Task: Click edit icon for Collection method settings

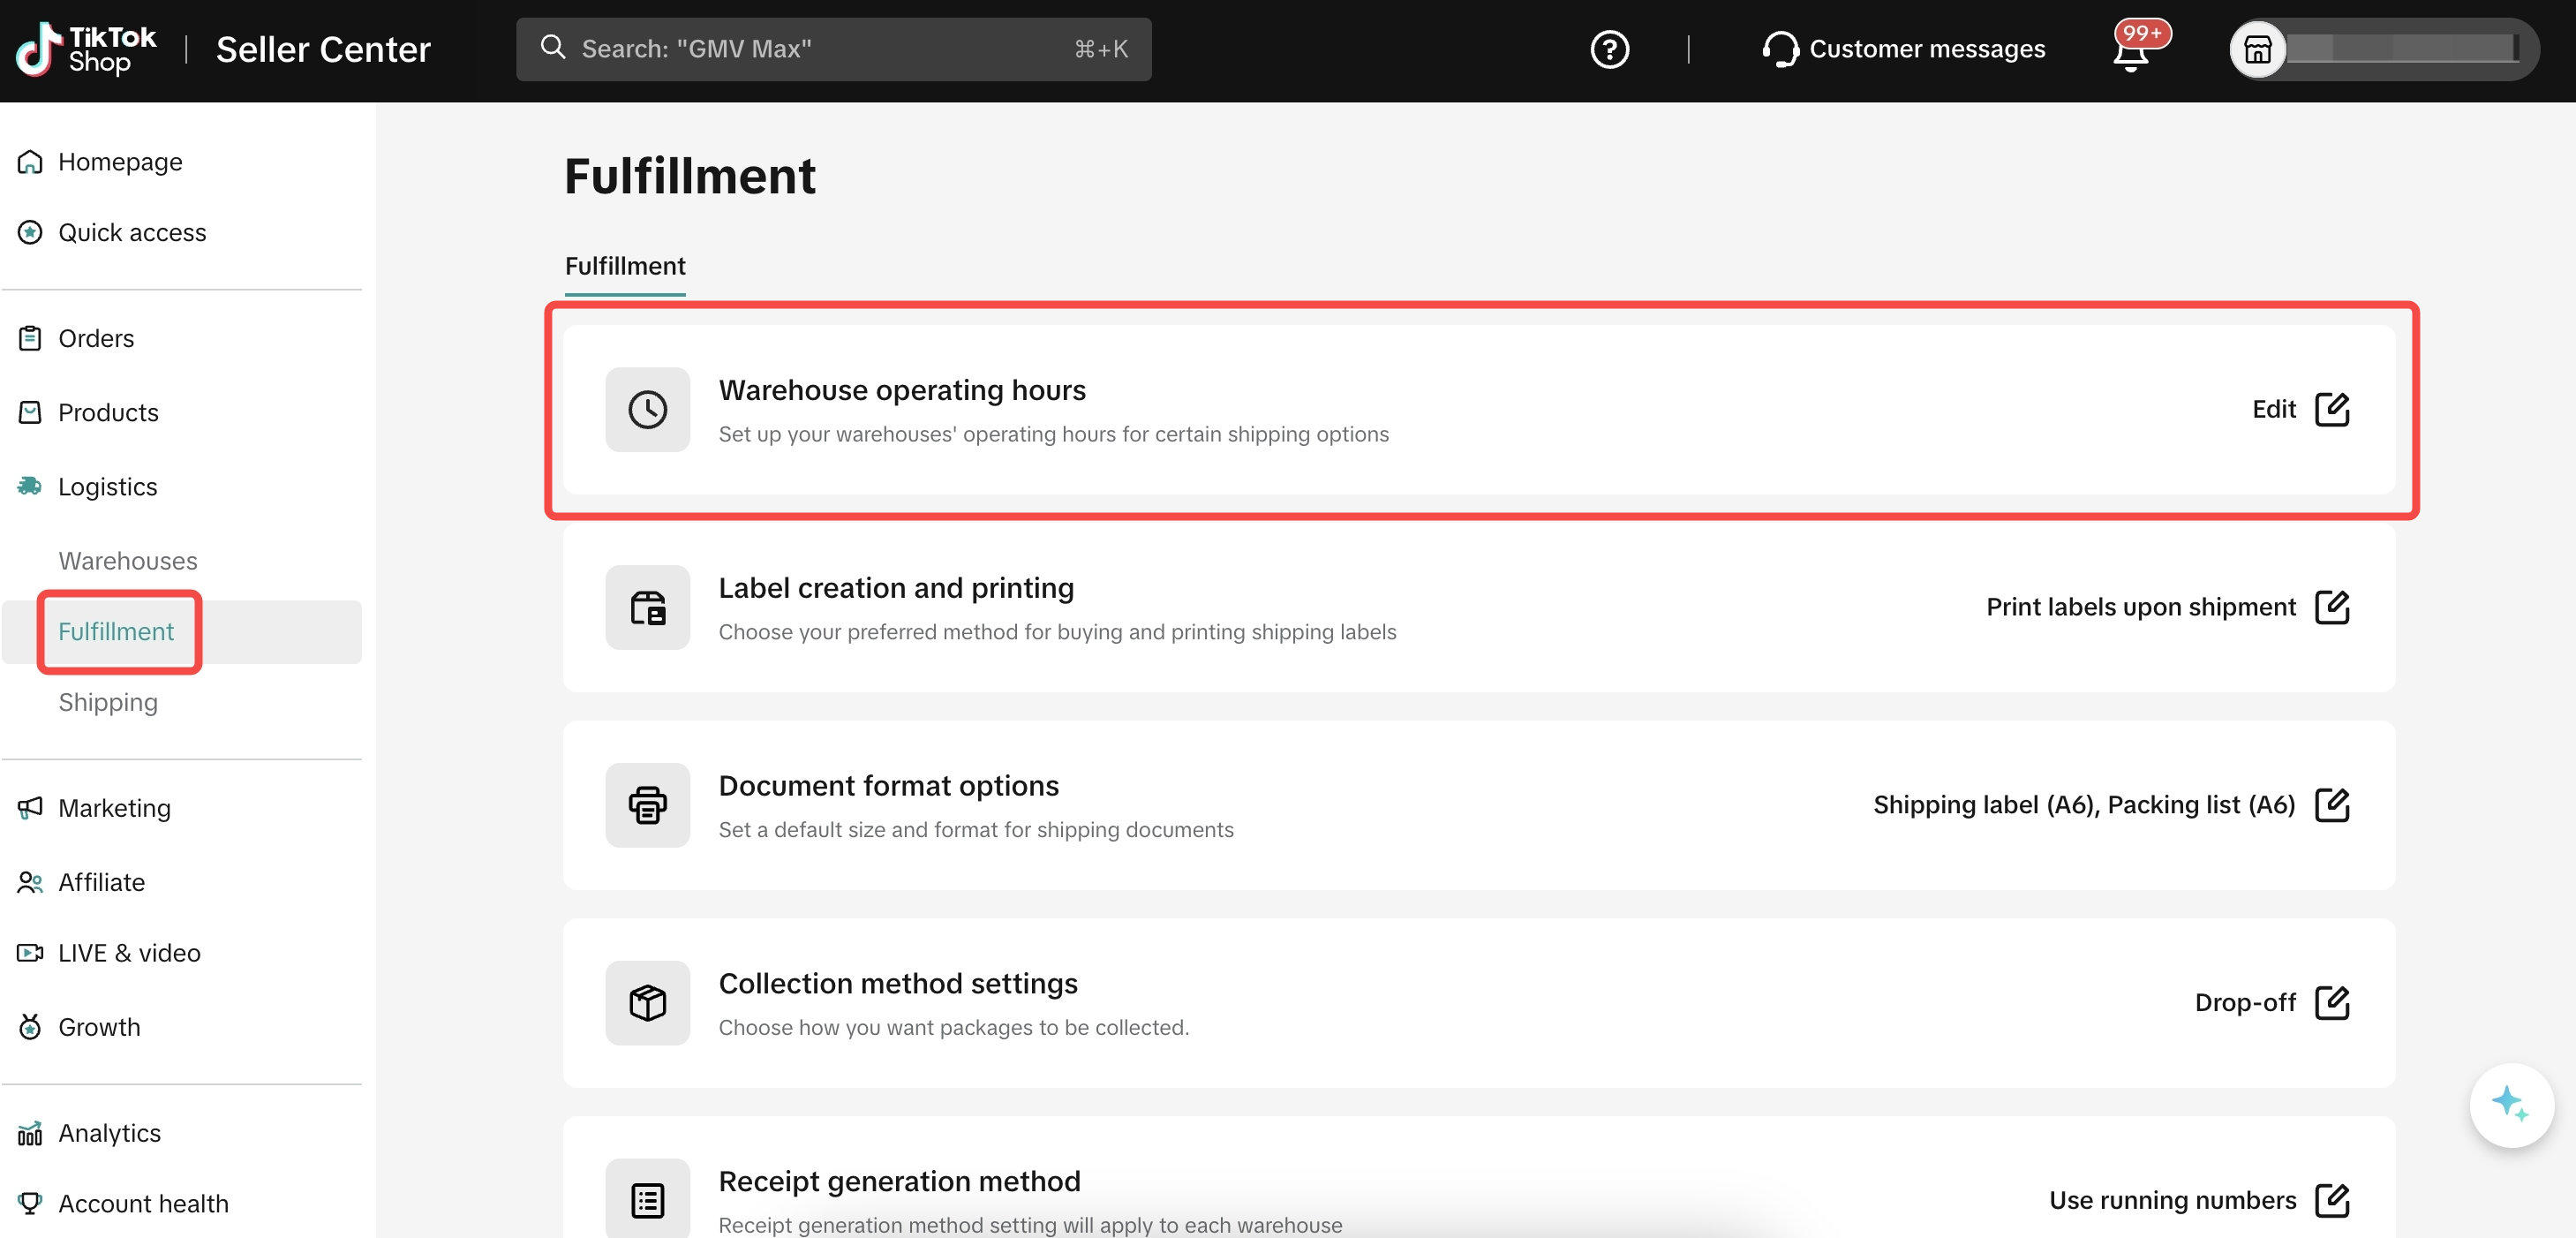Action: (2331, 1002)
